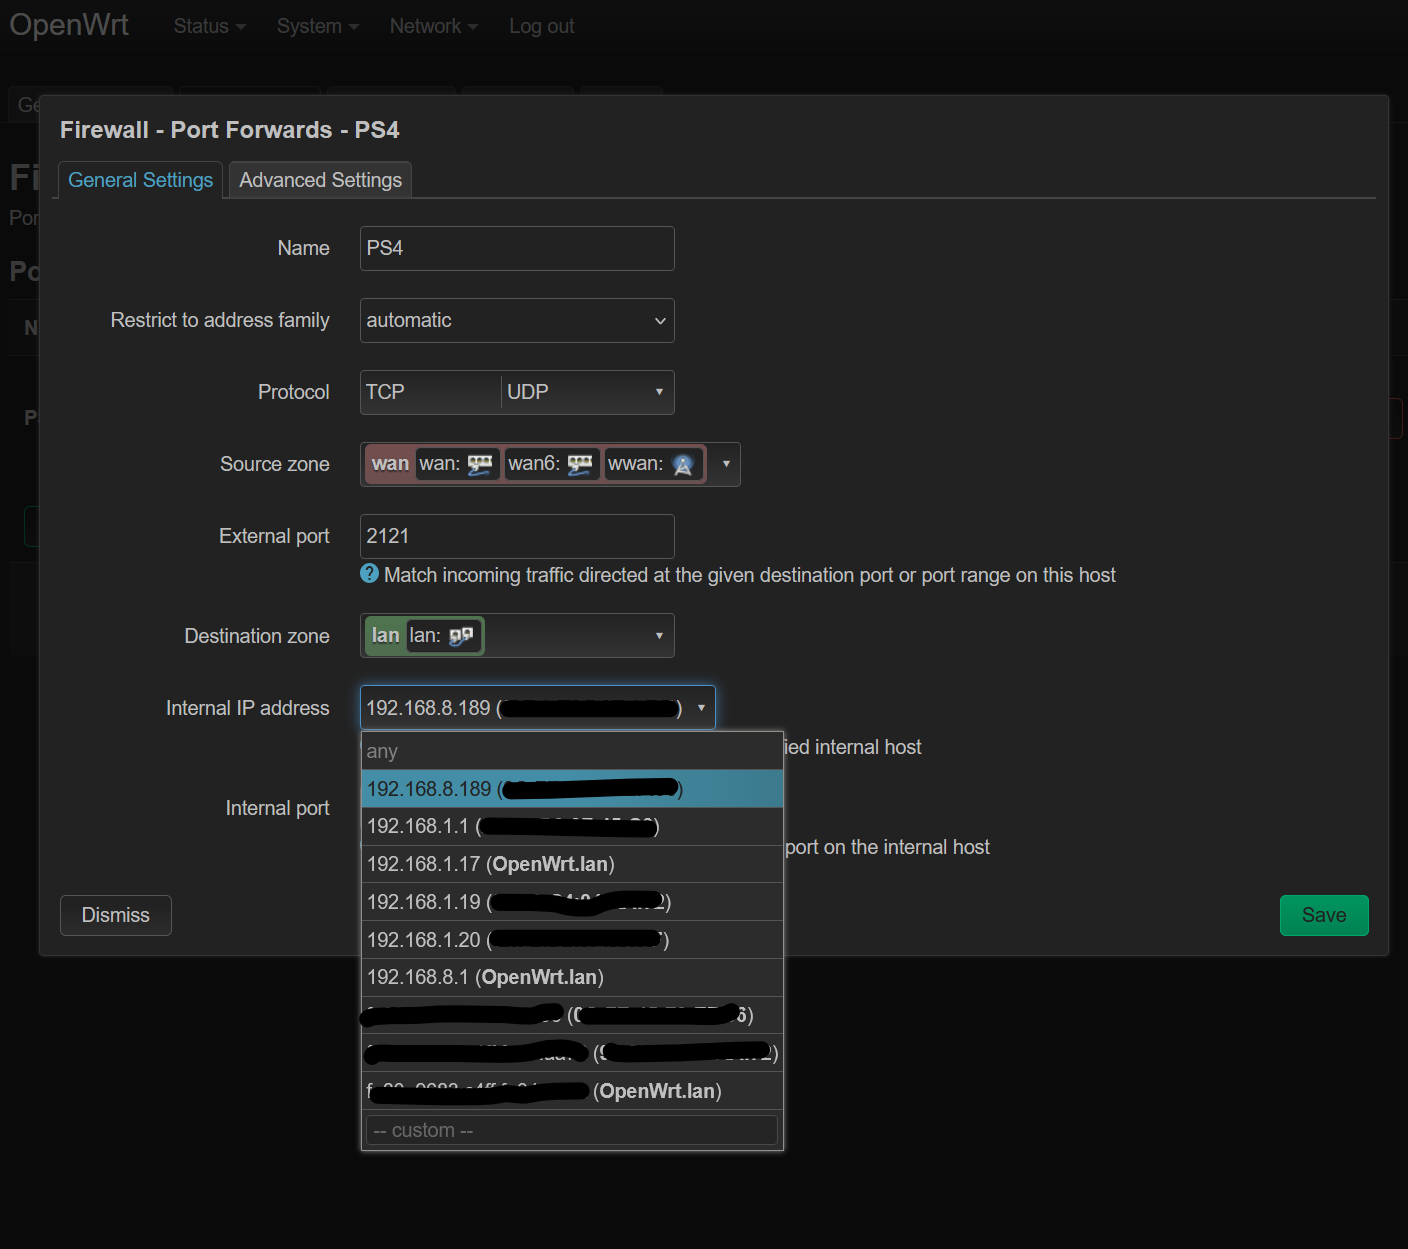Screen dimensions: 1408x1249
Task: Select 192.168.1.1 in the IP dropdown list
Action: 572,826
